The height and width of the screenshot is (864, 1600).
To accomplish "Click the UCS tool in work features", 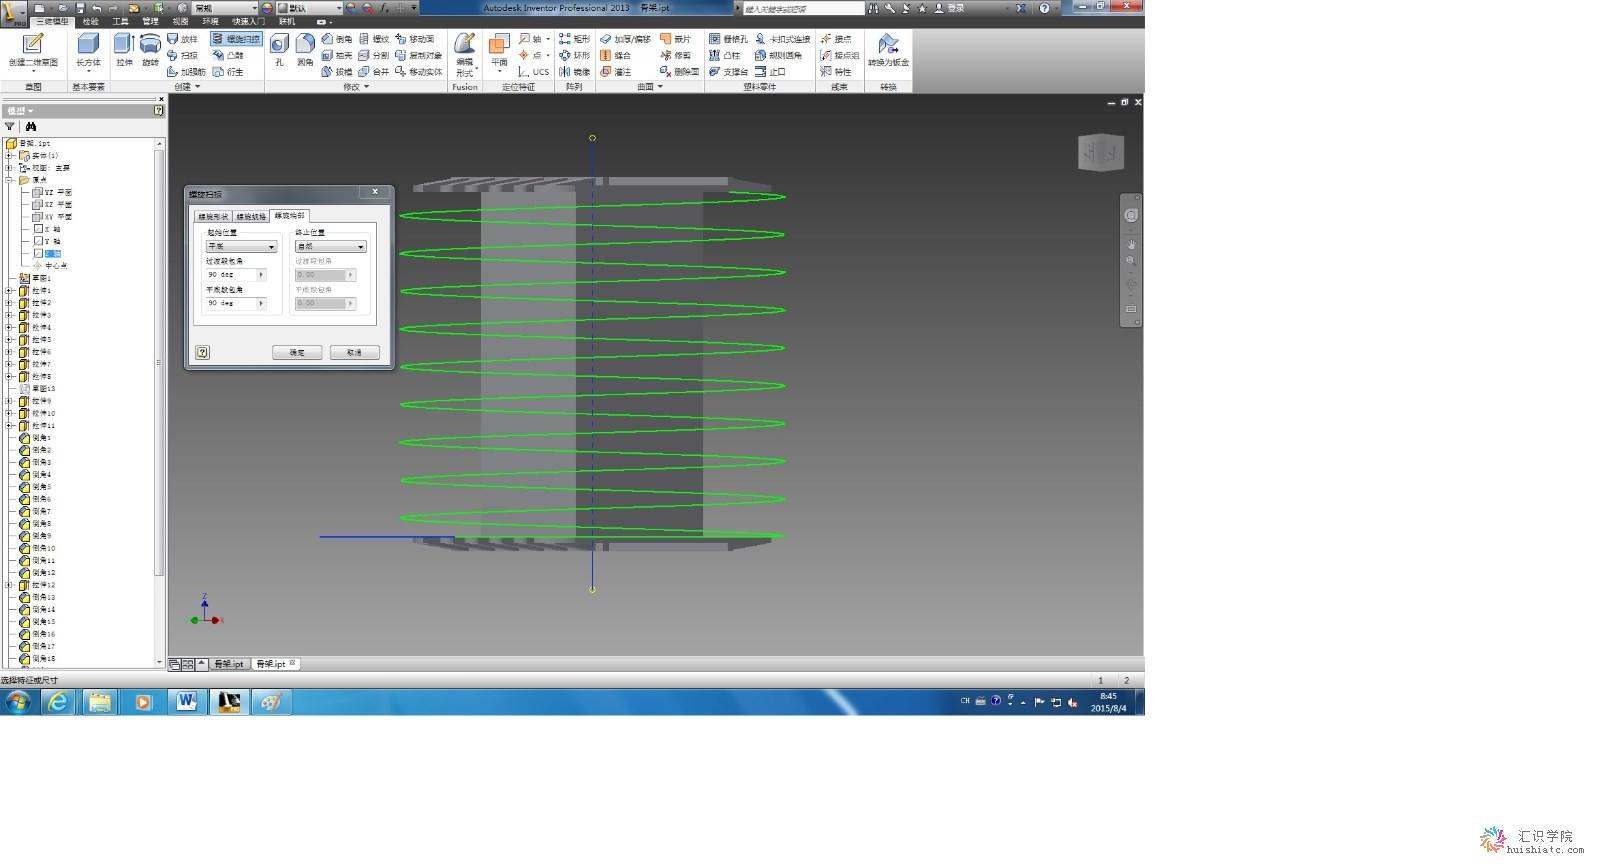I will click(534, 71).
